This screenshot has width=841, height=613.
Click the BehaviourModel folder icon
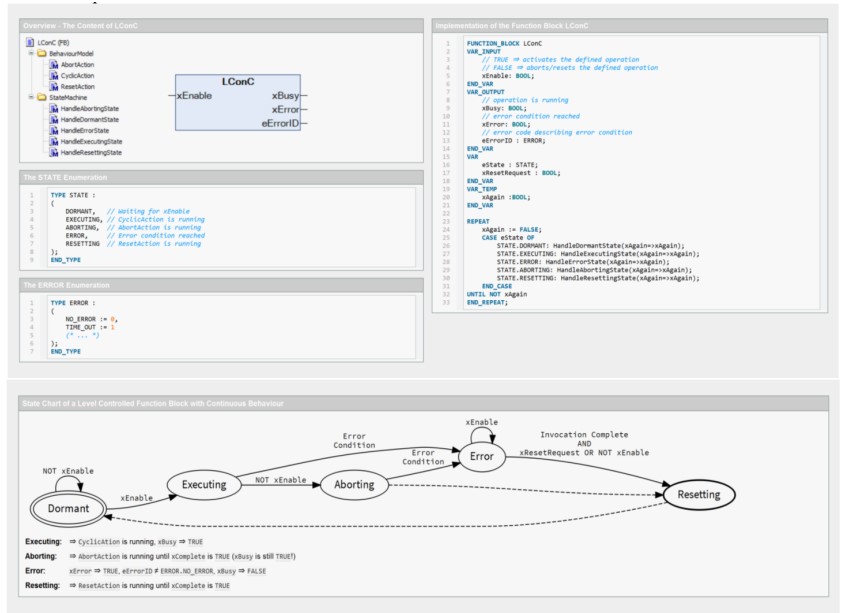42,54
